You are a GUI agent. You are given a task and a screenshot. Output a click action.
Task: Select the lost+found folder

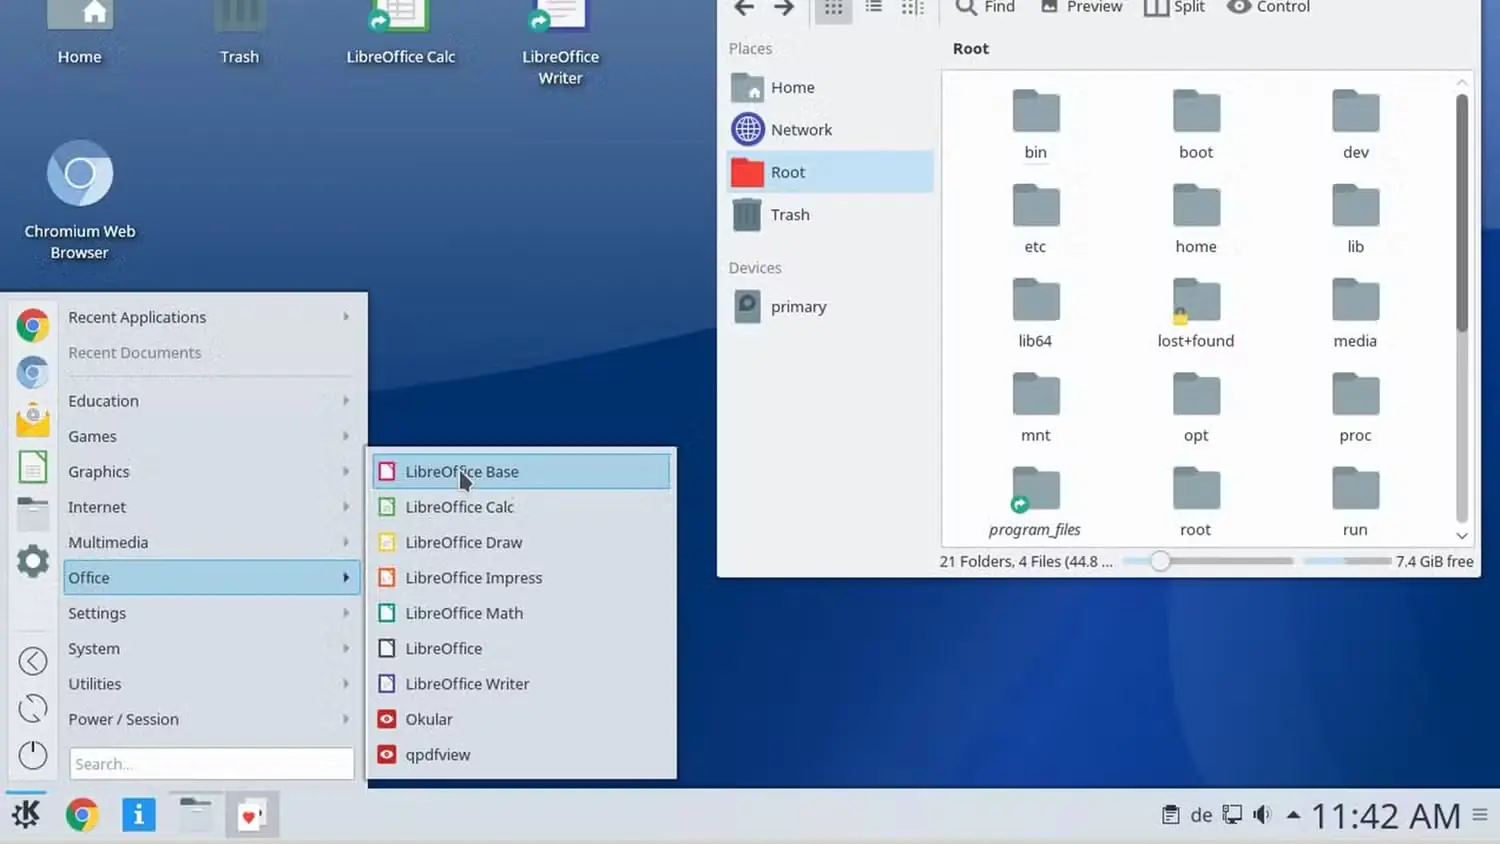point(1196,313)
